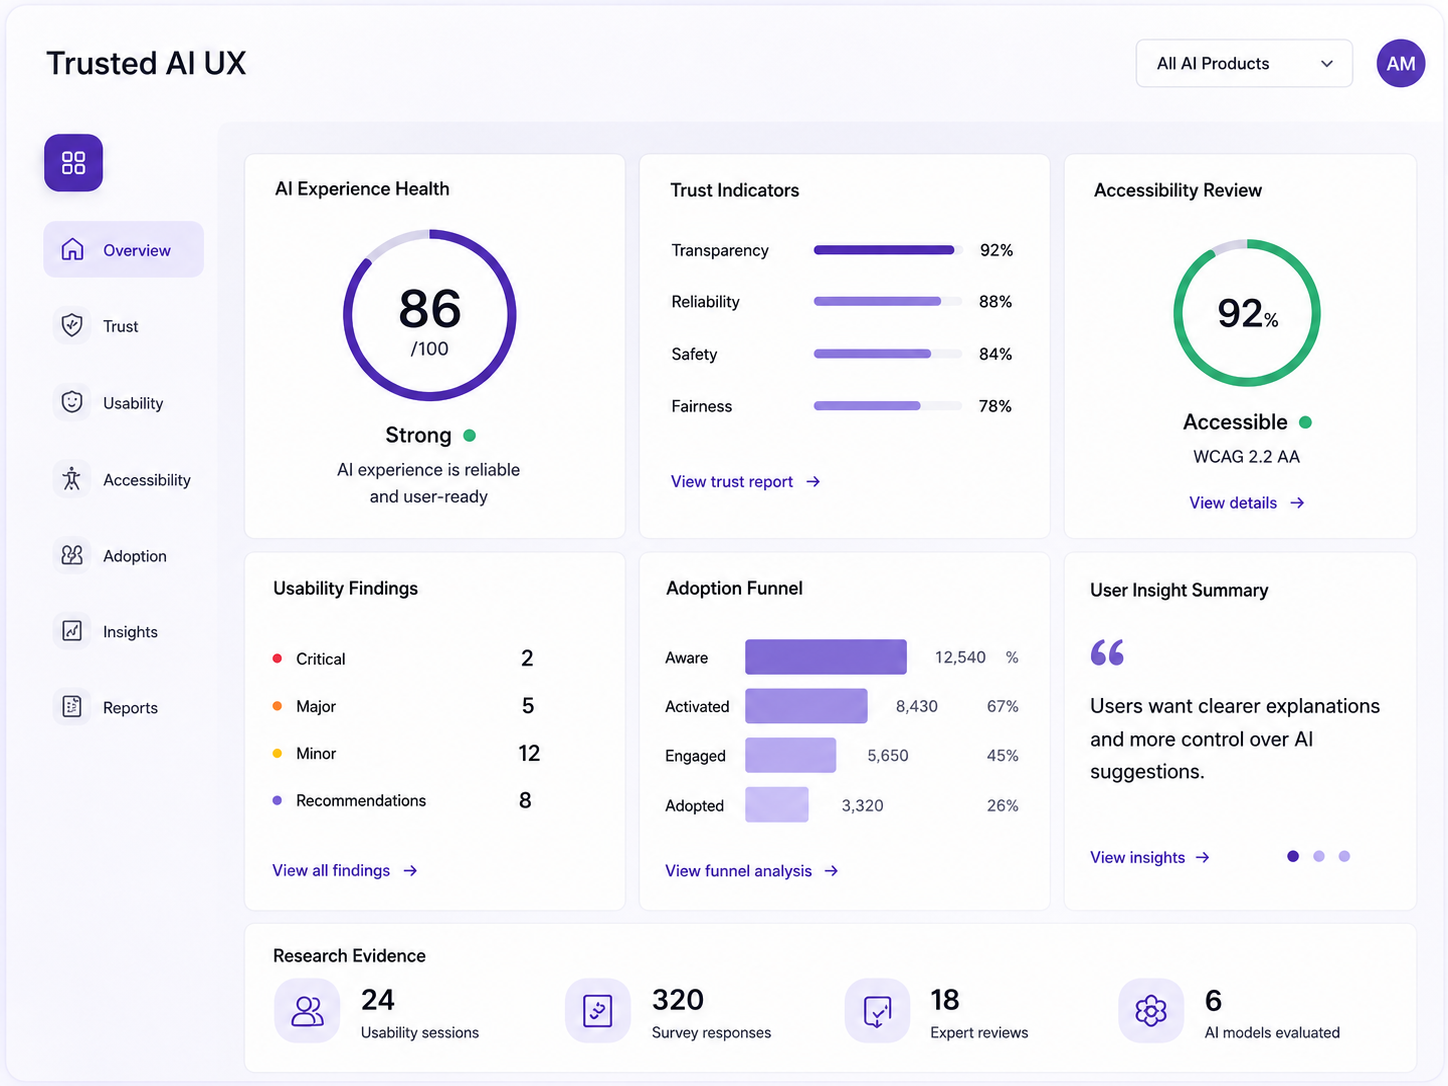Select the second insight carousel dot

pos(1319,856)
